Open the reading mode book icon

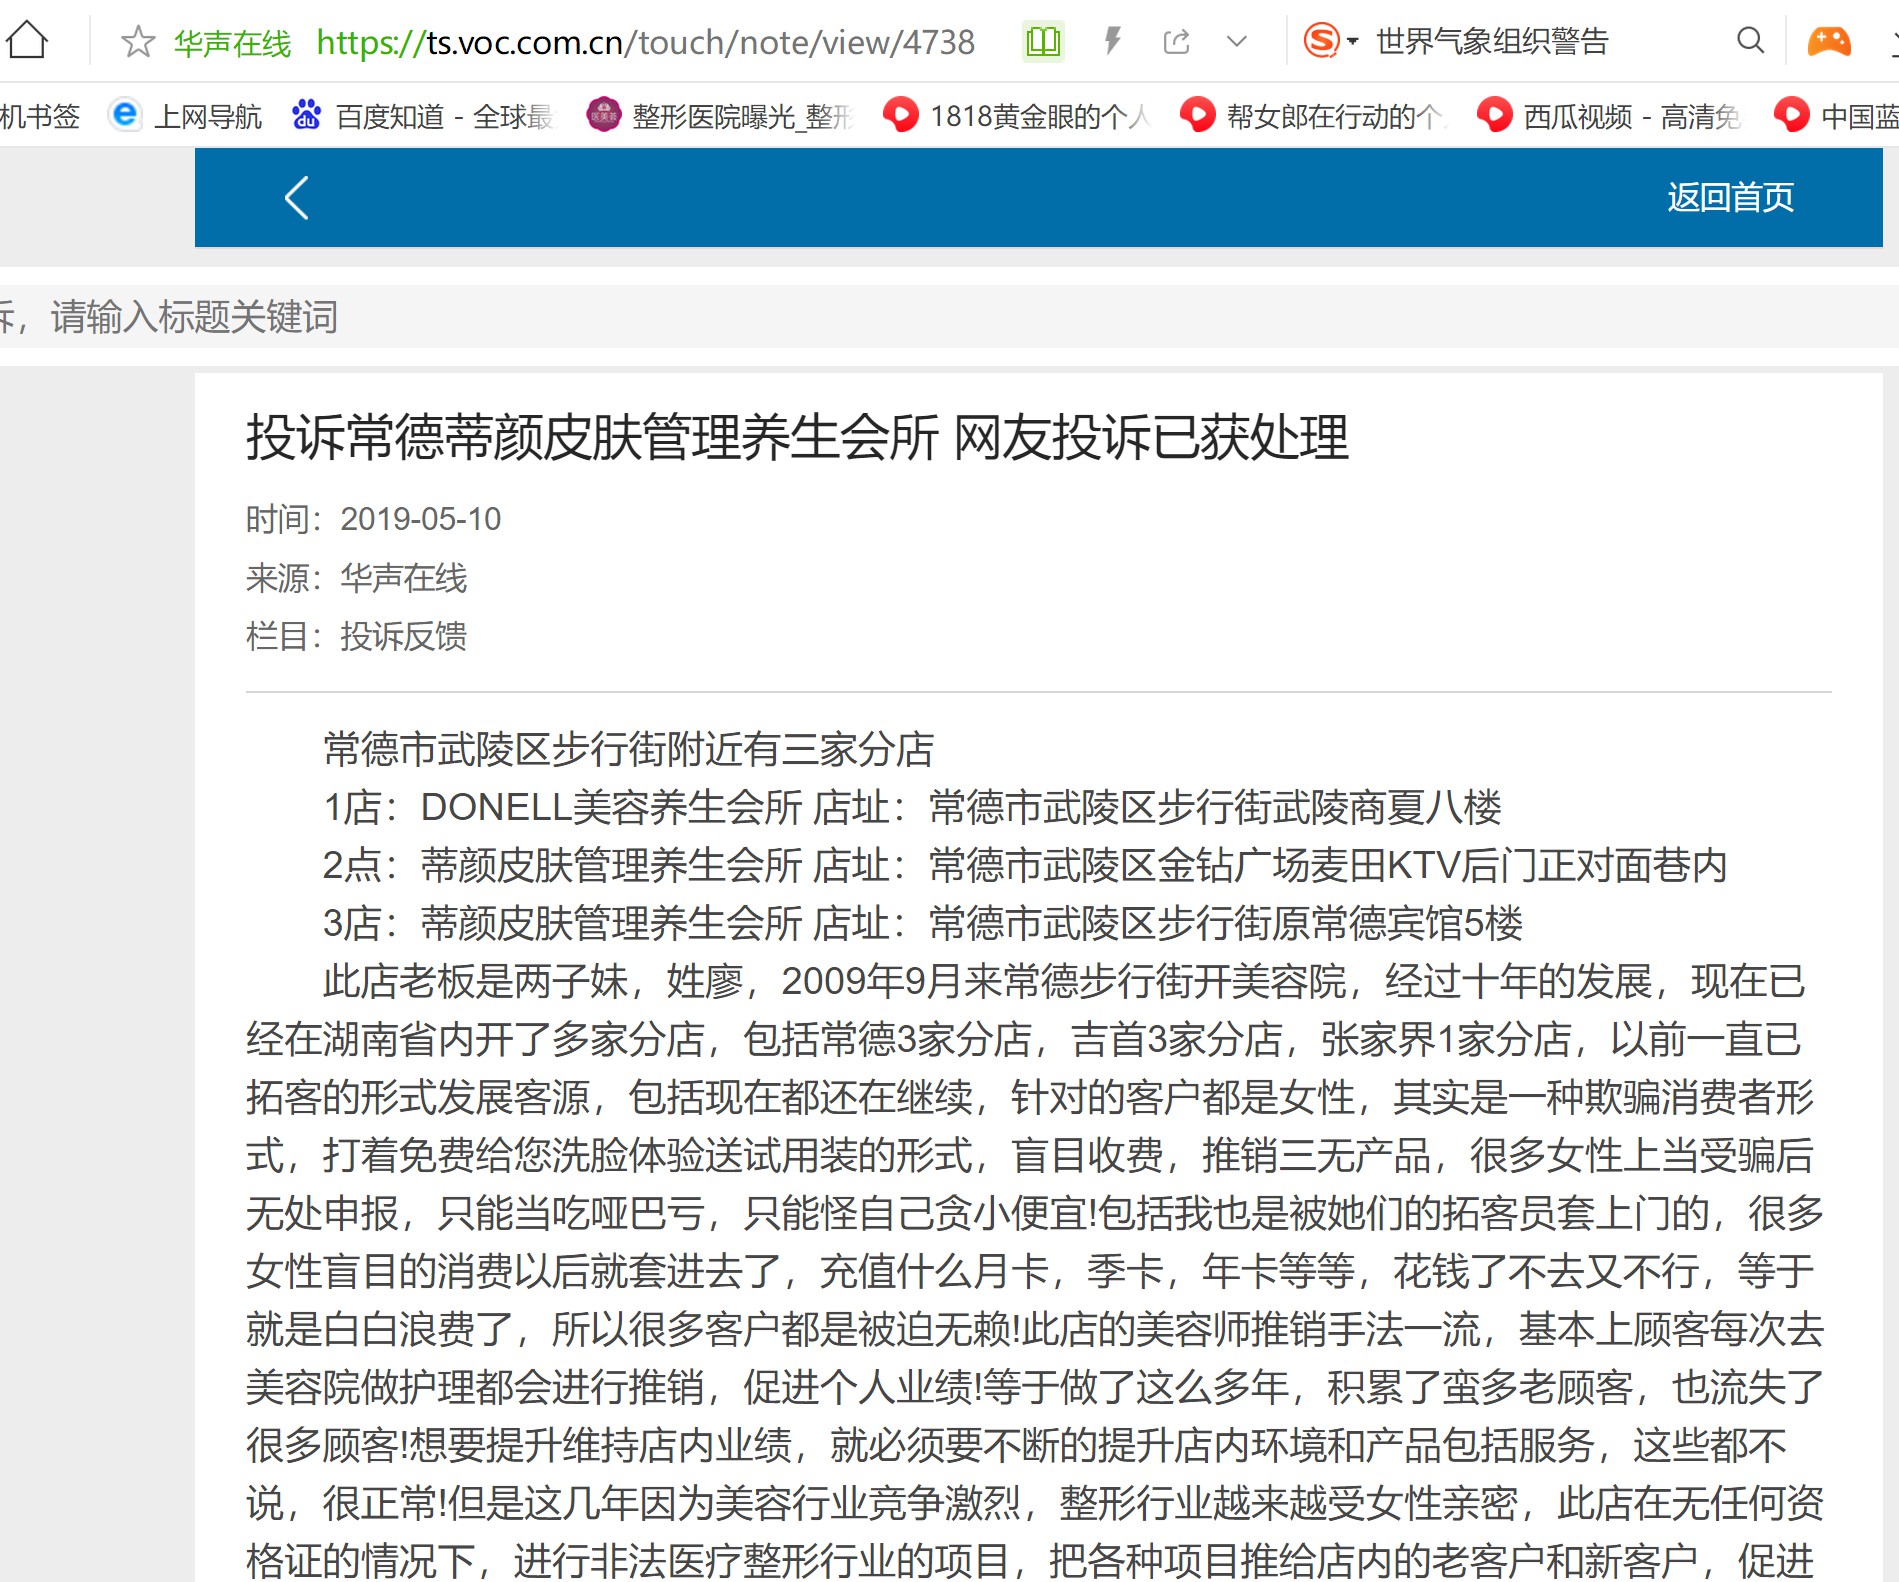(x=1043, y=42)
